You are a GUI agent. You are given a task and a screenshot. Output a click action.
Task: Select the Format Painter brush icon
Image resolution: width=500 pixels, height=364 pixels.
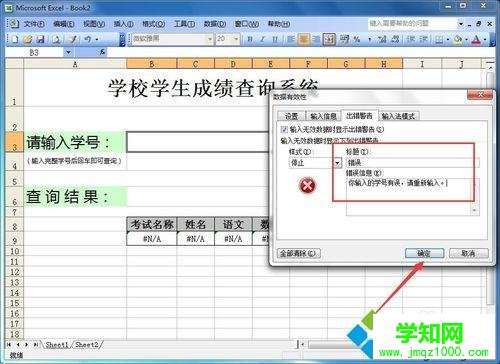click(x=73, y=40)
